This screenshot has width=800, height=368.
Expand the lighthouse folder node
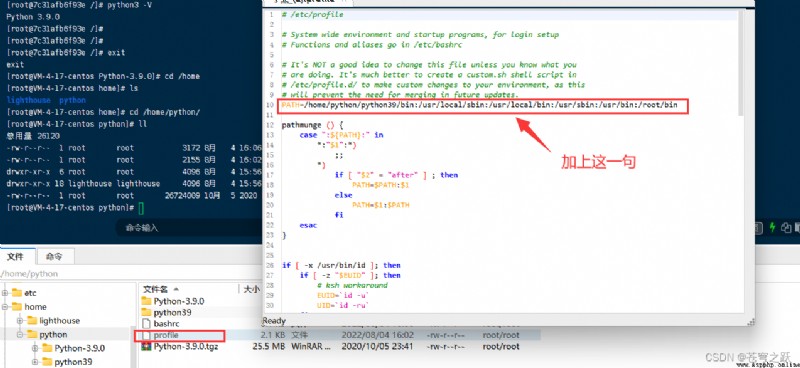(20, 321)
